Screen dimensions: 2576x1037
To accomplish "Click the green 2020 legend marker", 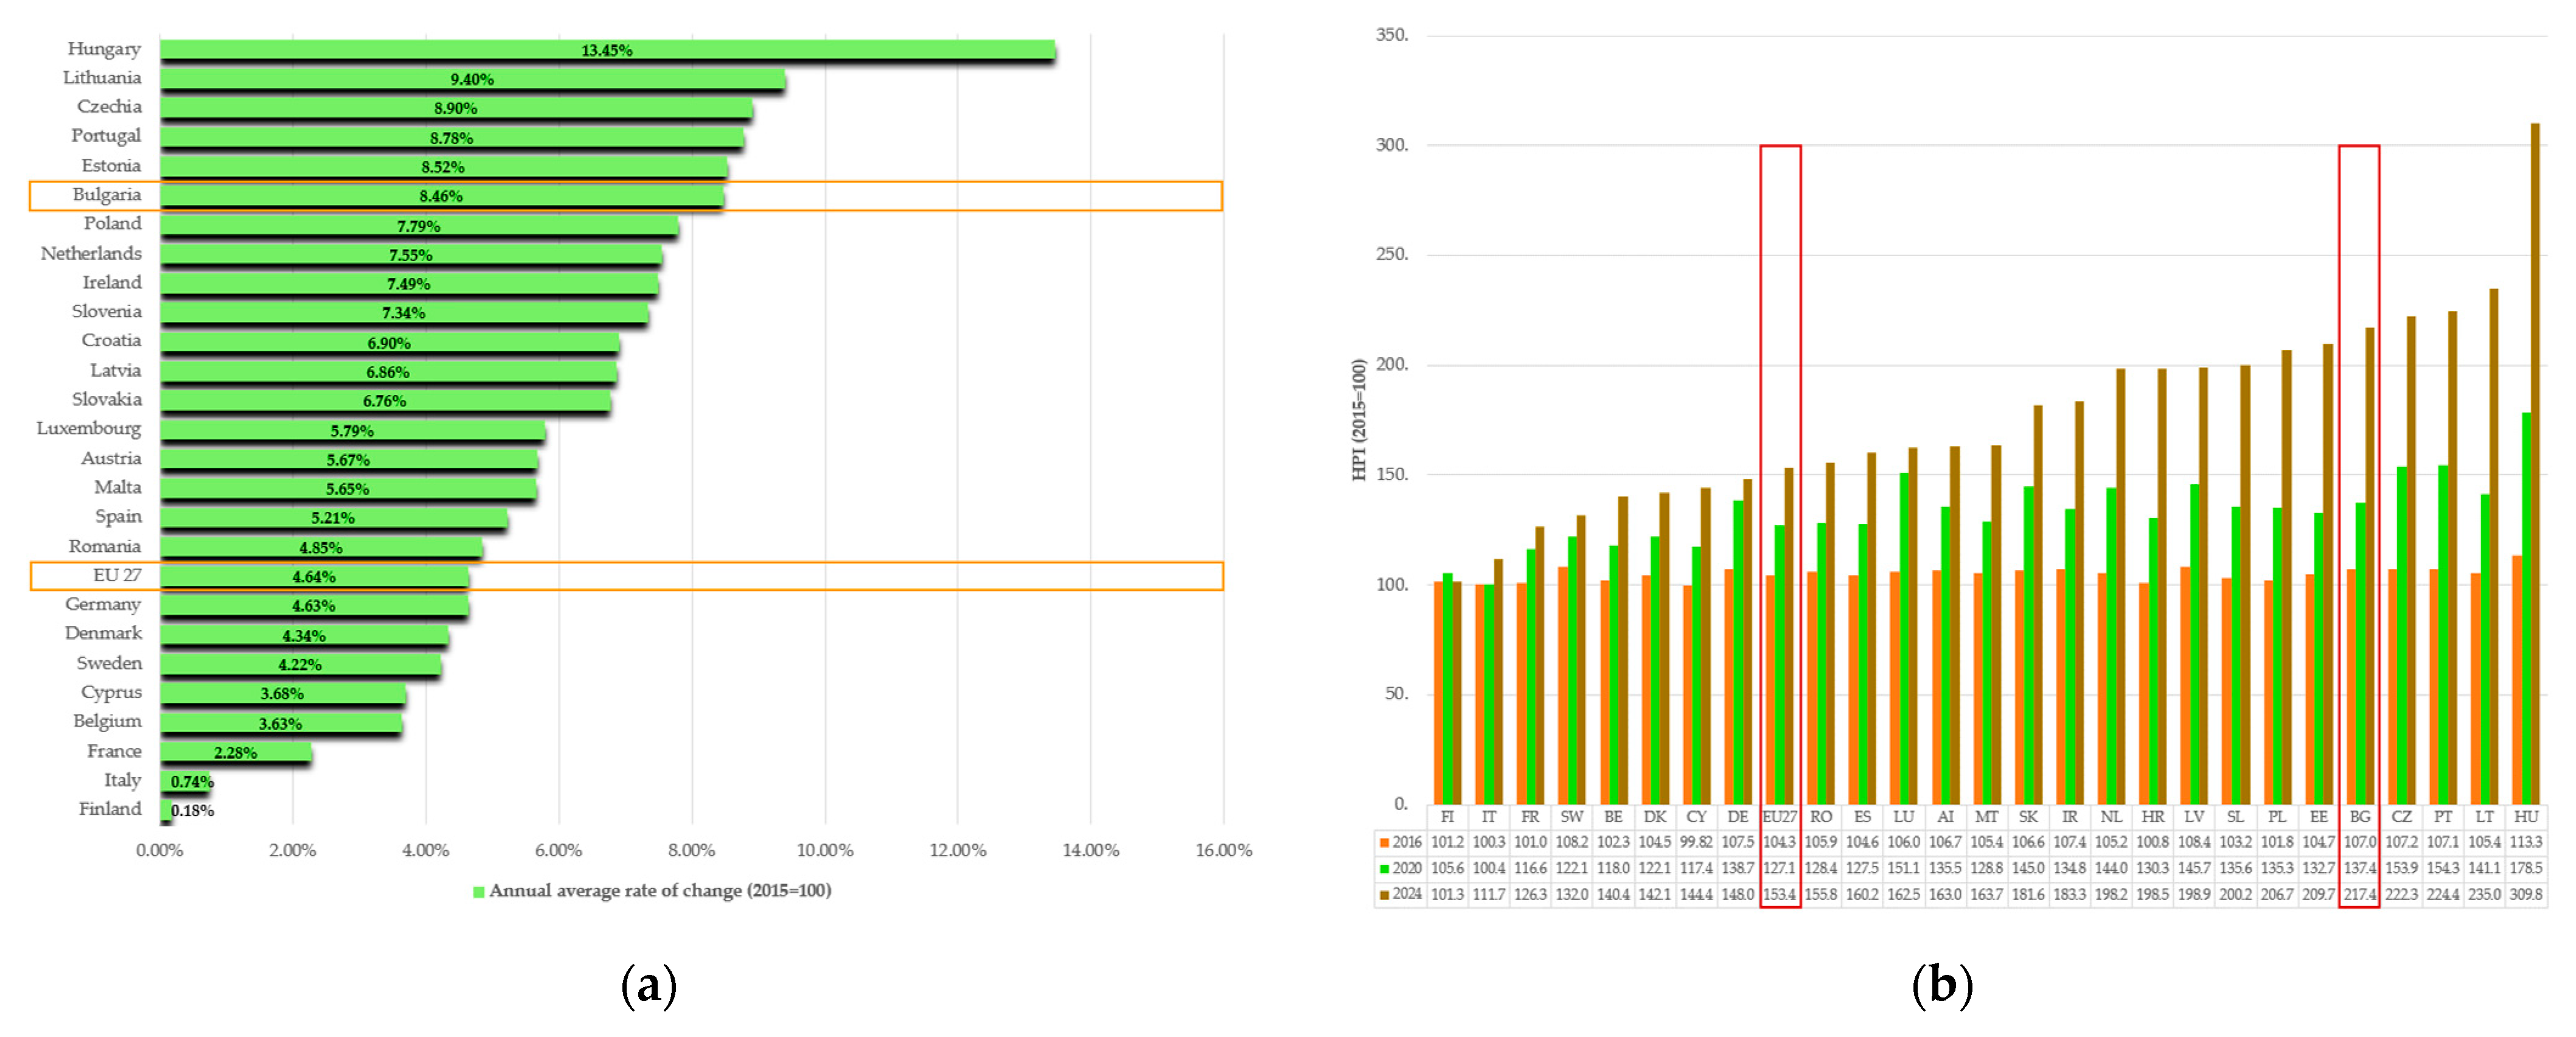I will [1384, 869].
